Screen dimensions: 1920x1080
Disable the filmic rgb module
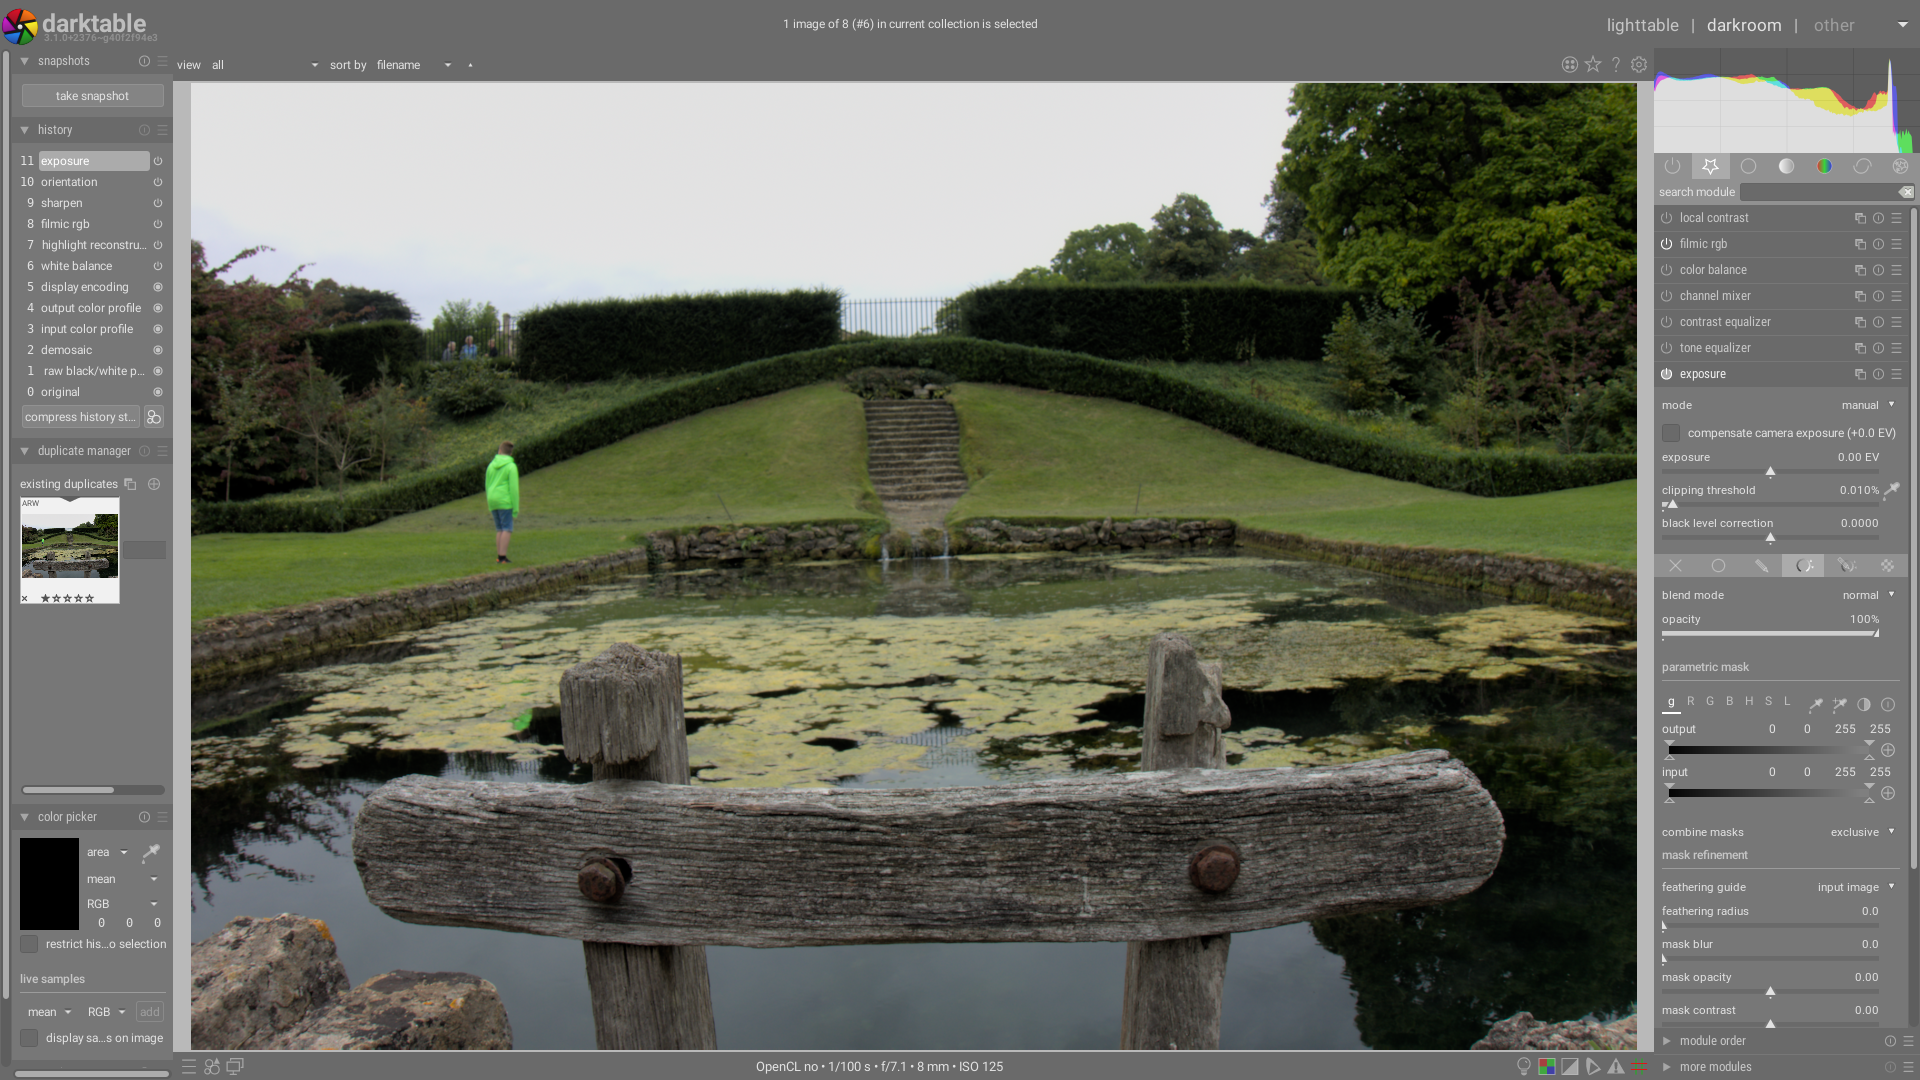(x=1667, y=244)
